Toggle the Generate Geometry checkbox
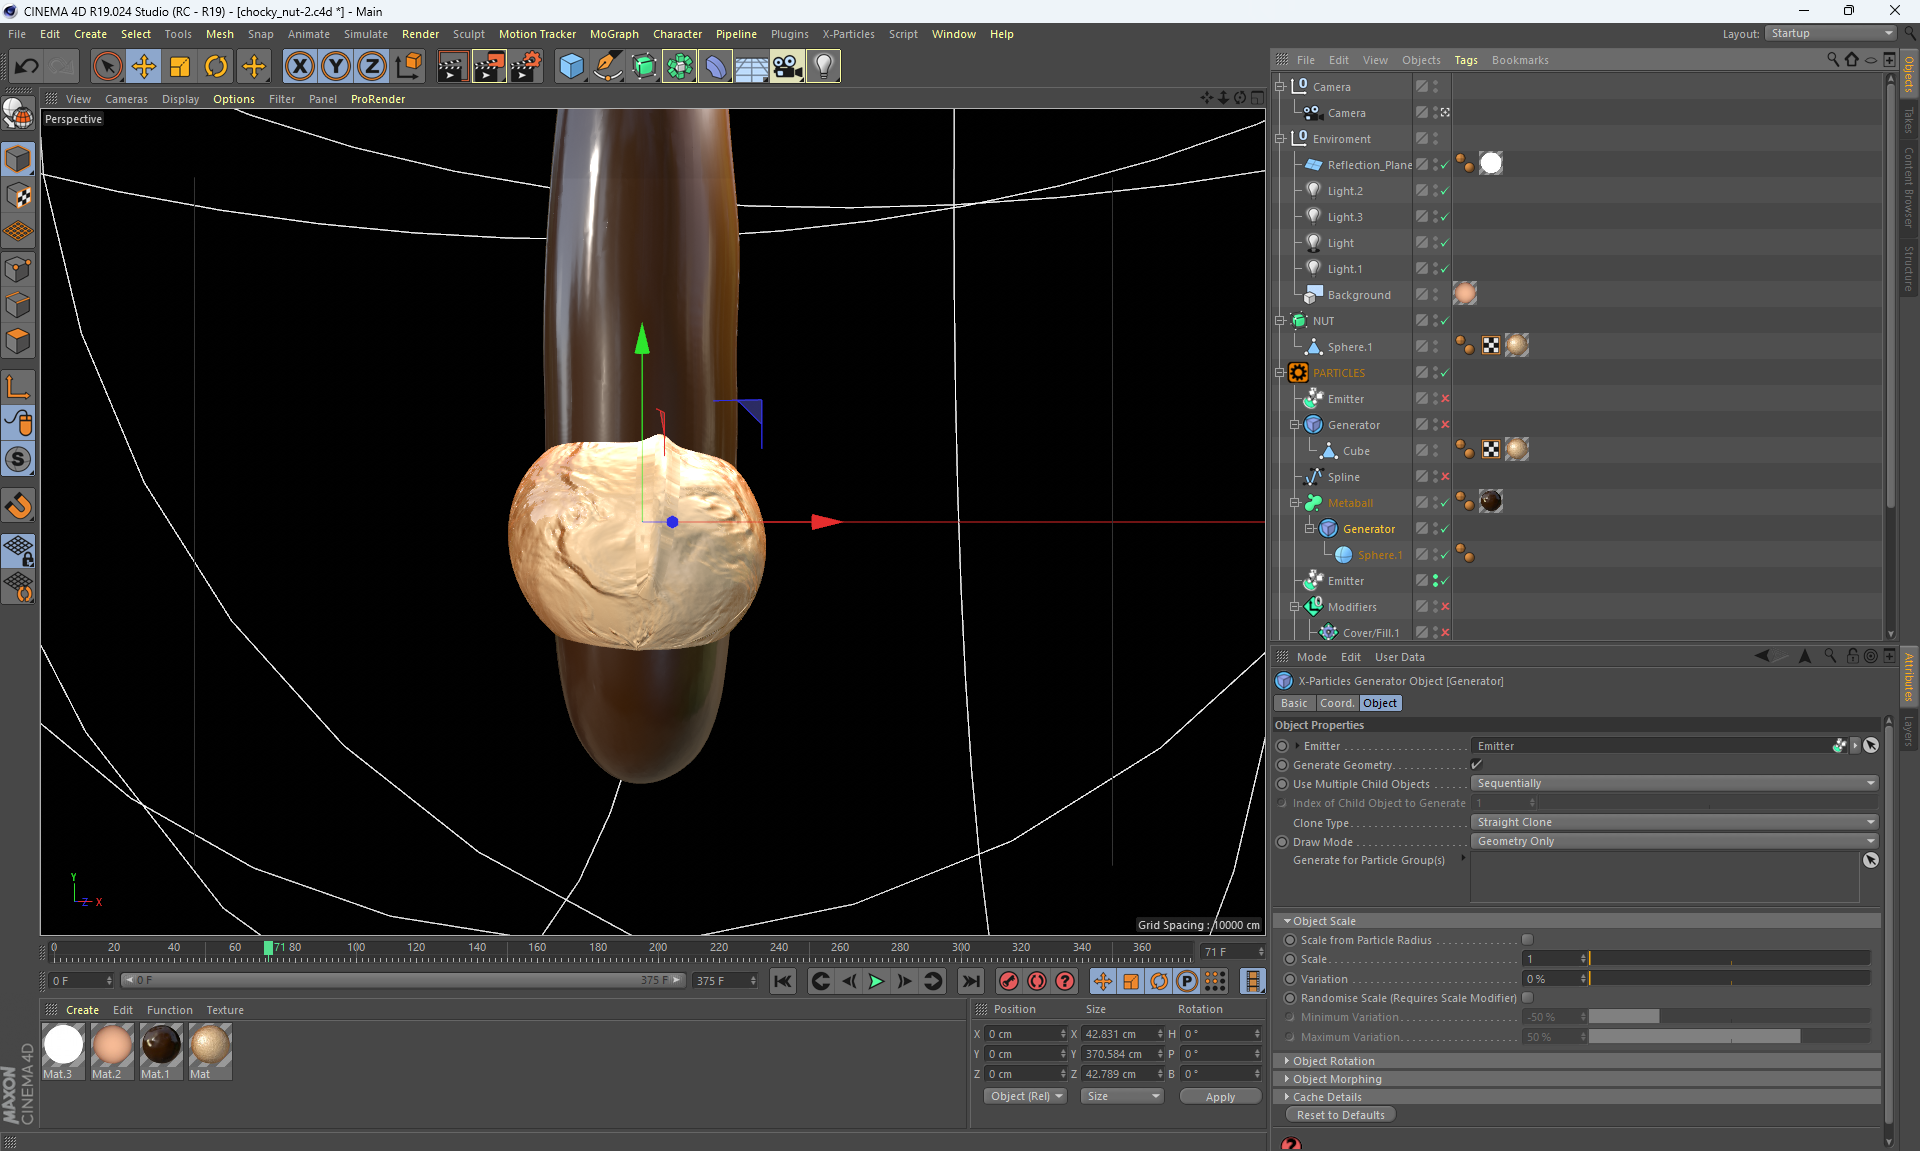Screen dimensions: 1920x1151 (1477, 765)
